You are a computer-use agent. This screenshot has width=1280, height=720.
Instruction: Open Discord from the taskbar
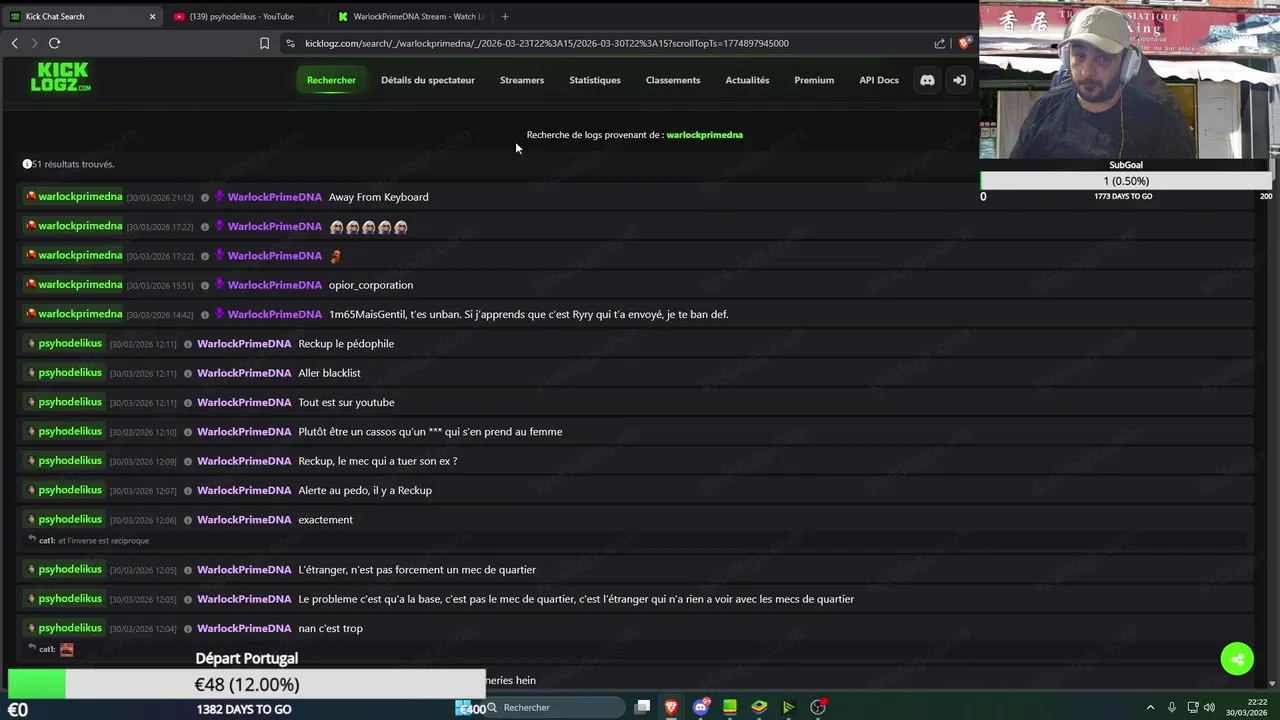click(x=701, y=707)
